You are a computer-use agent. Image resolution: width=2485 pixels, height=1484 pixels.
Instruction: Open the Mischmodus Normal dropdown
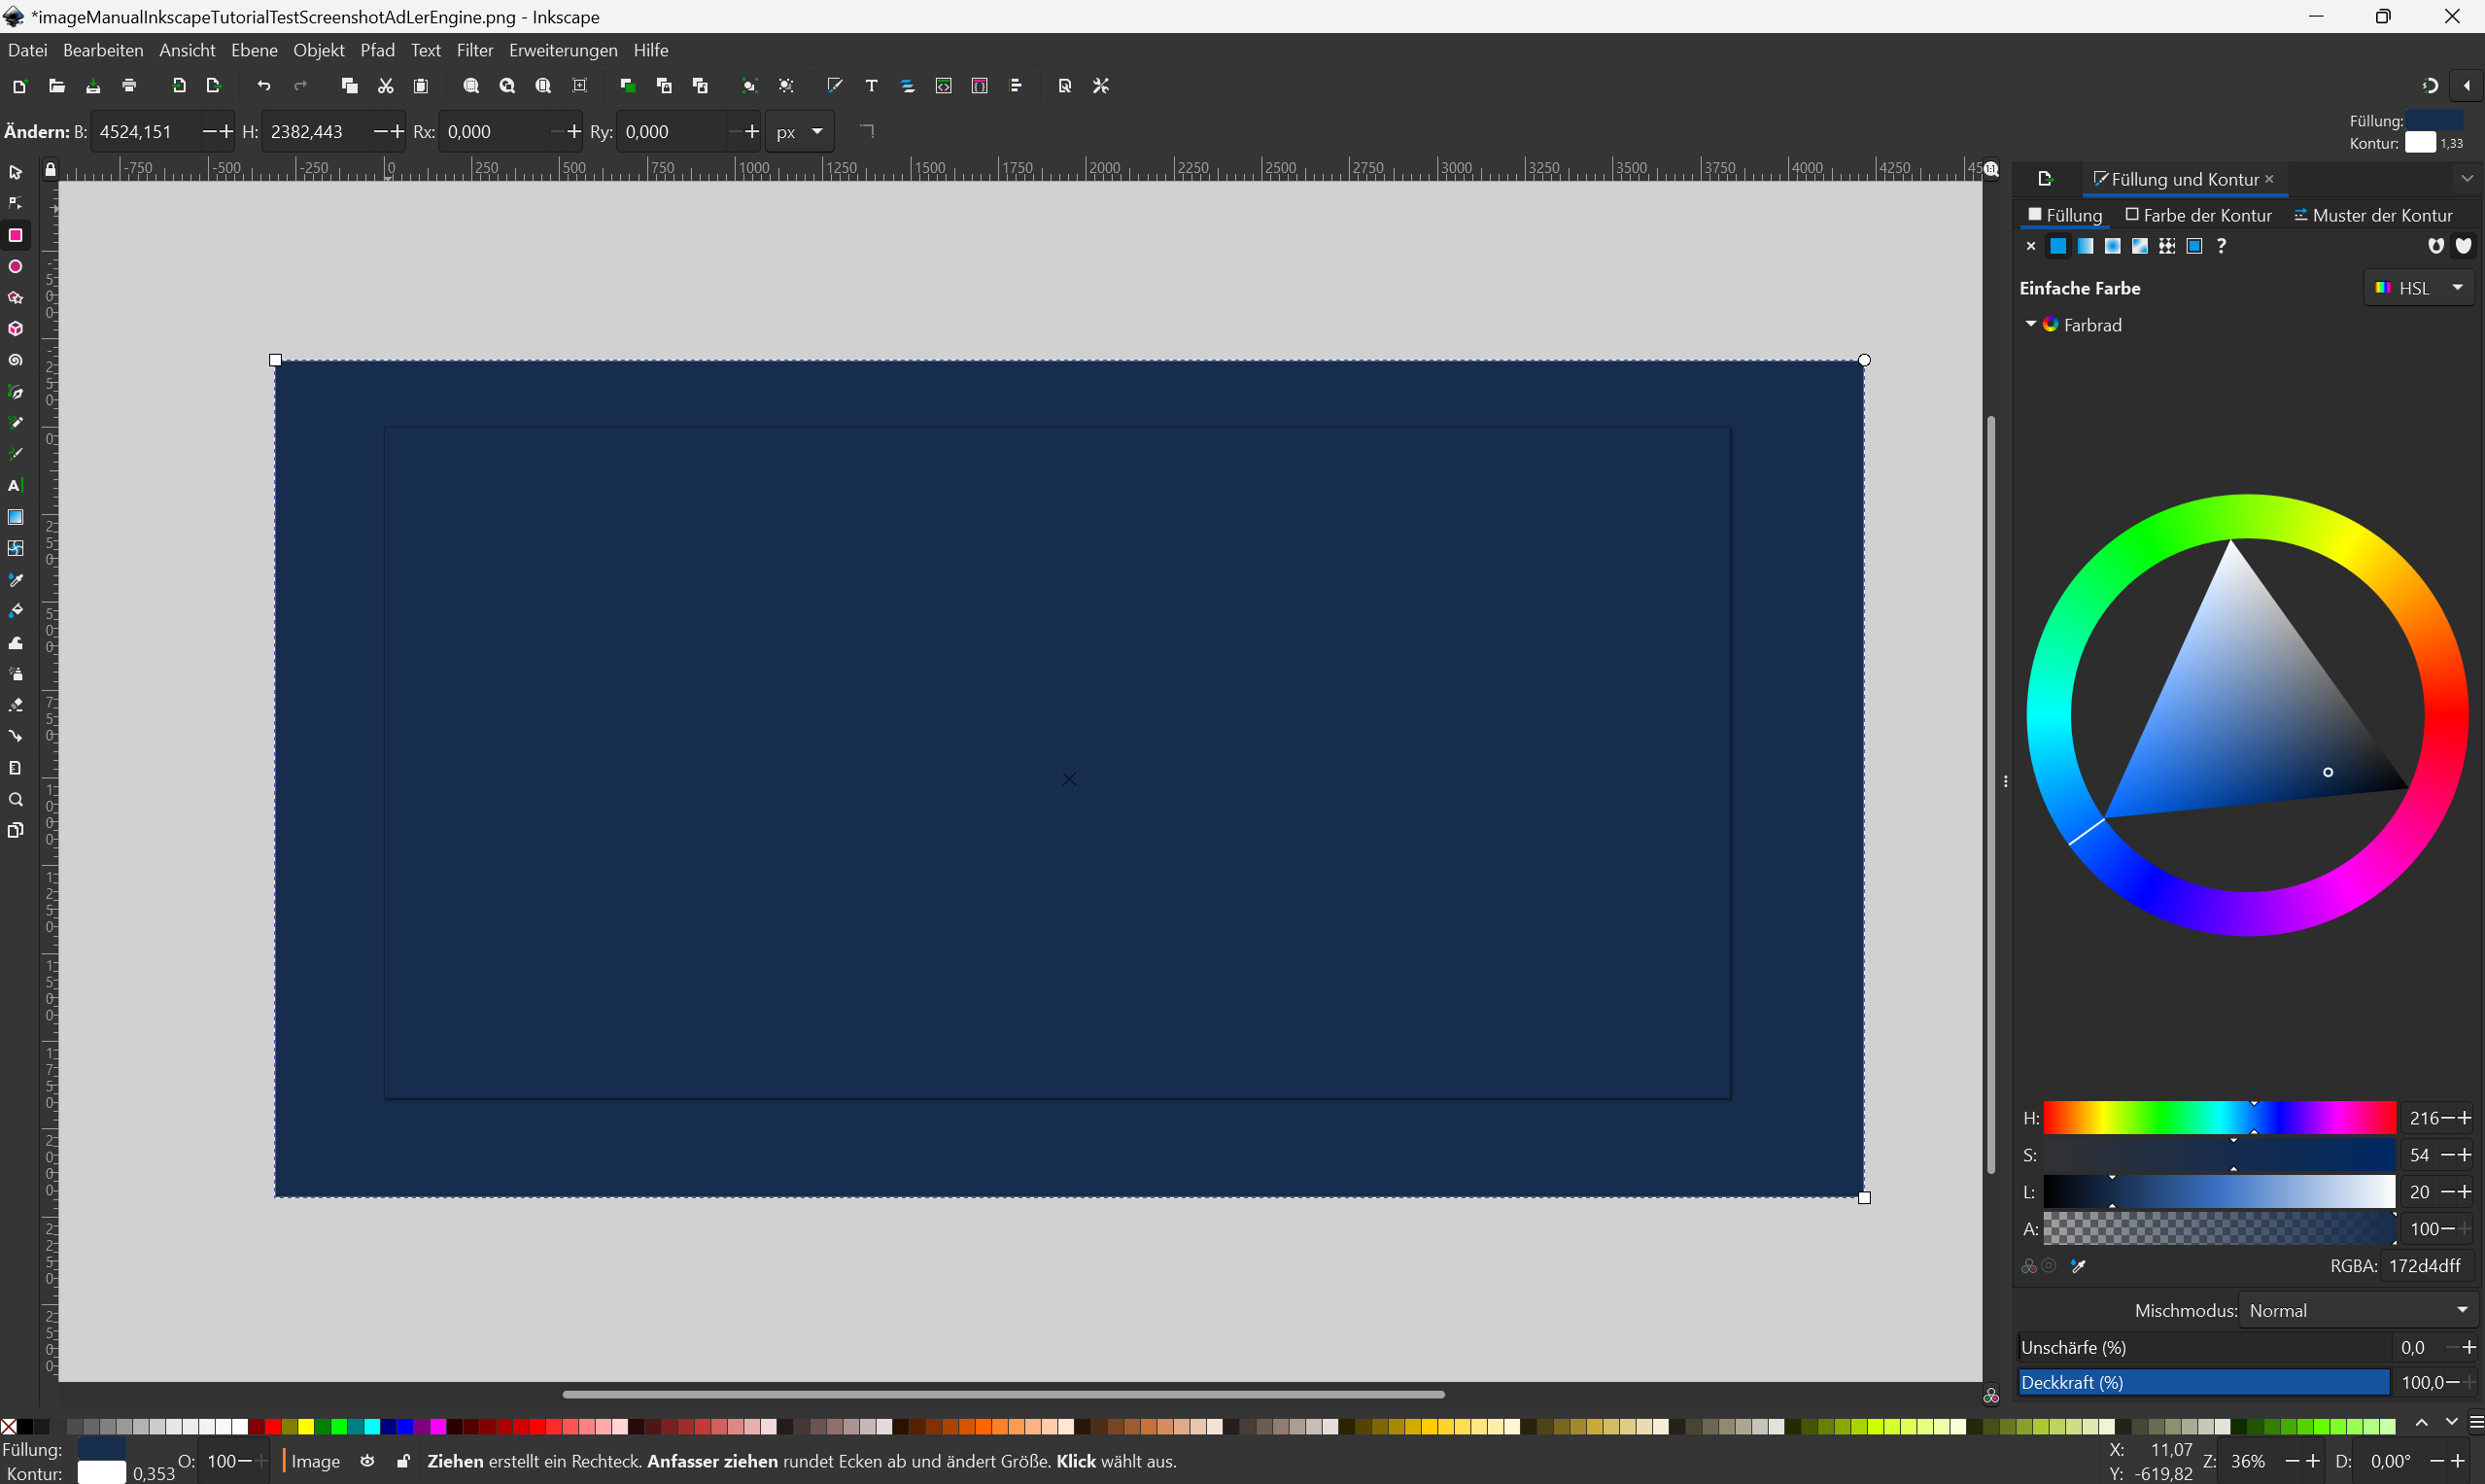pos(2358,1310)
